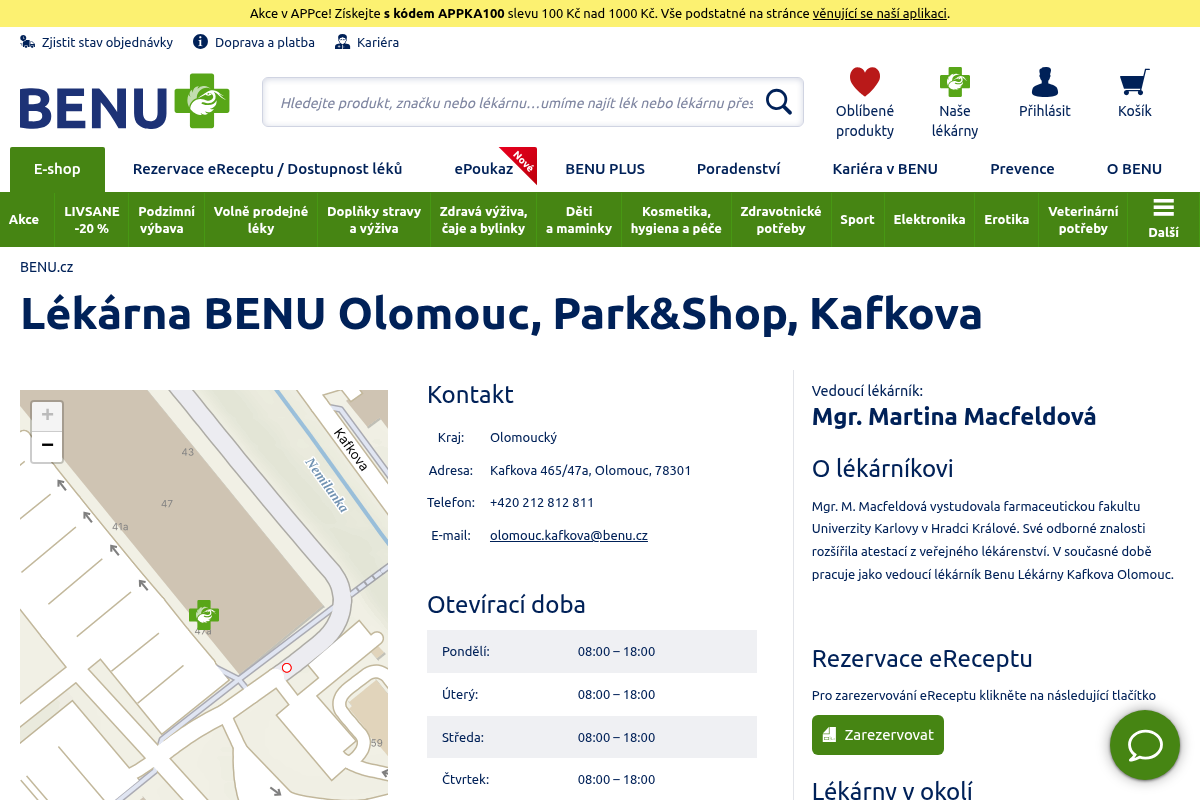The height and width of the screenshot is (800, 1200).
Task: Open the Košík shopping cart
Action: coord(1135,81)
